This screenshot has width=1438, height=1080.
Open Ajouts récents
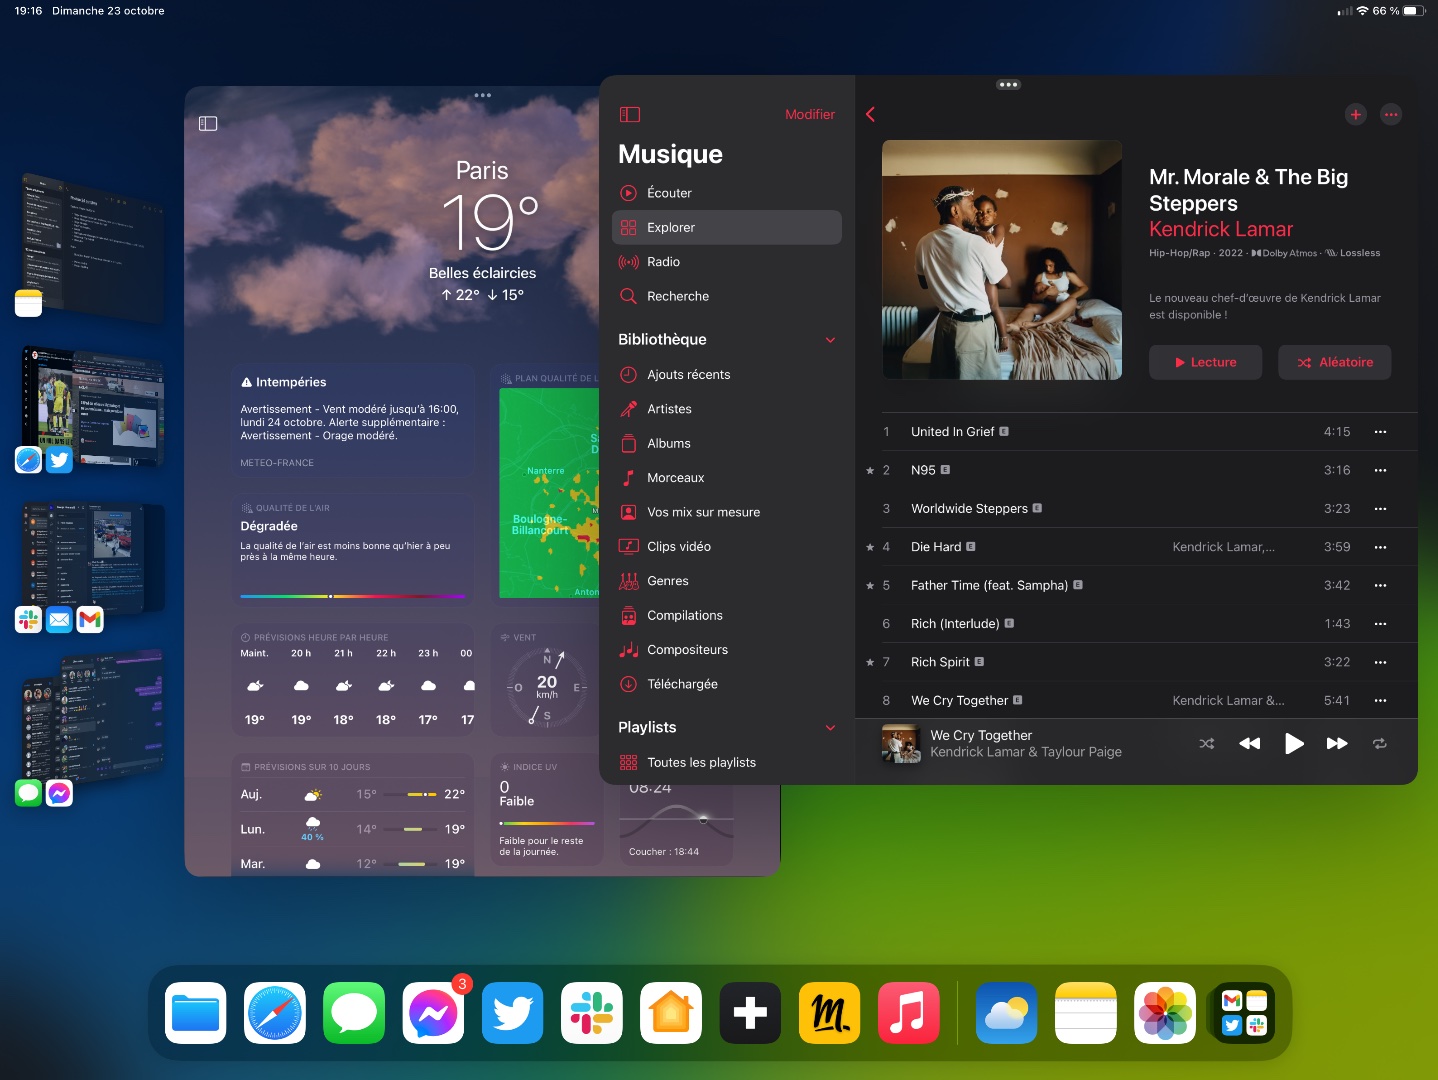point(727,374)
